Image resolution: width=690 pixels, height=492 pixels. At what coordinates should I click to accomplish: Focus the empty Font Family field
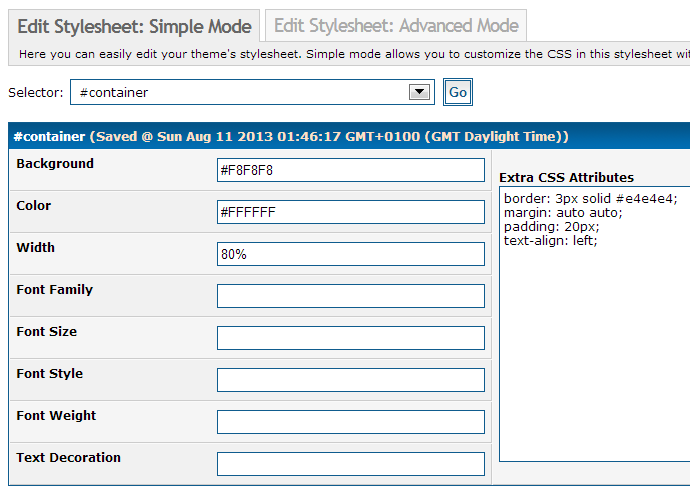tap(350, 296)
